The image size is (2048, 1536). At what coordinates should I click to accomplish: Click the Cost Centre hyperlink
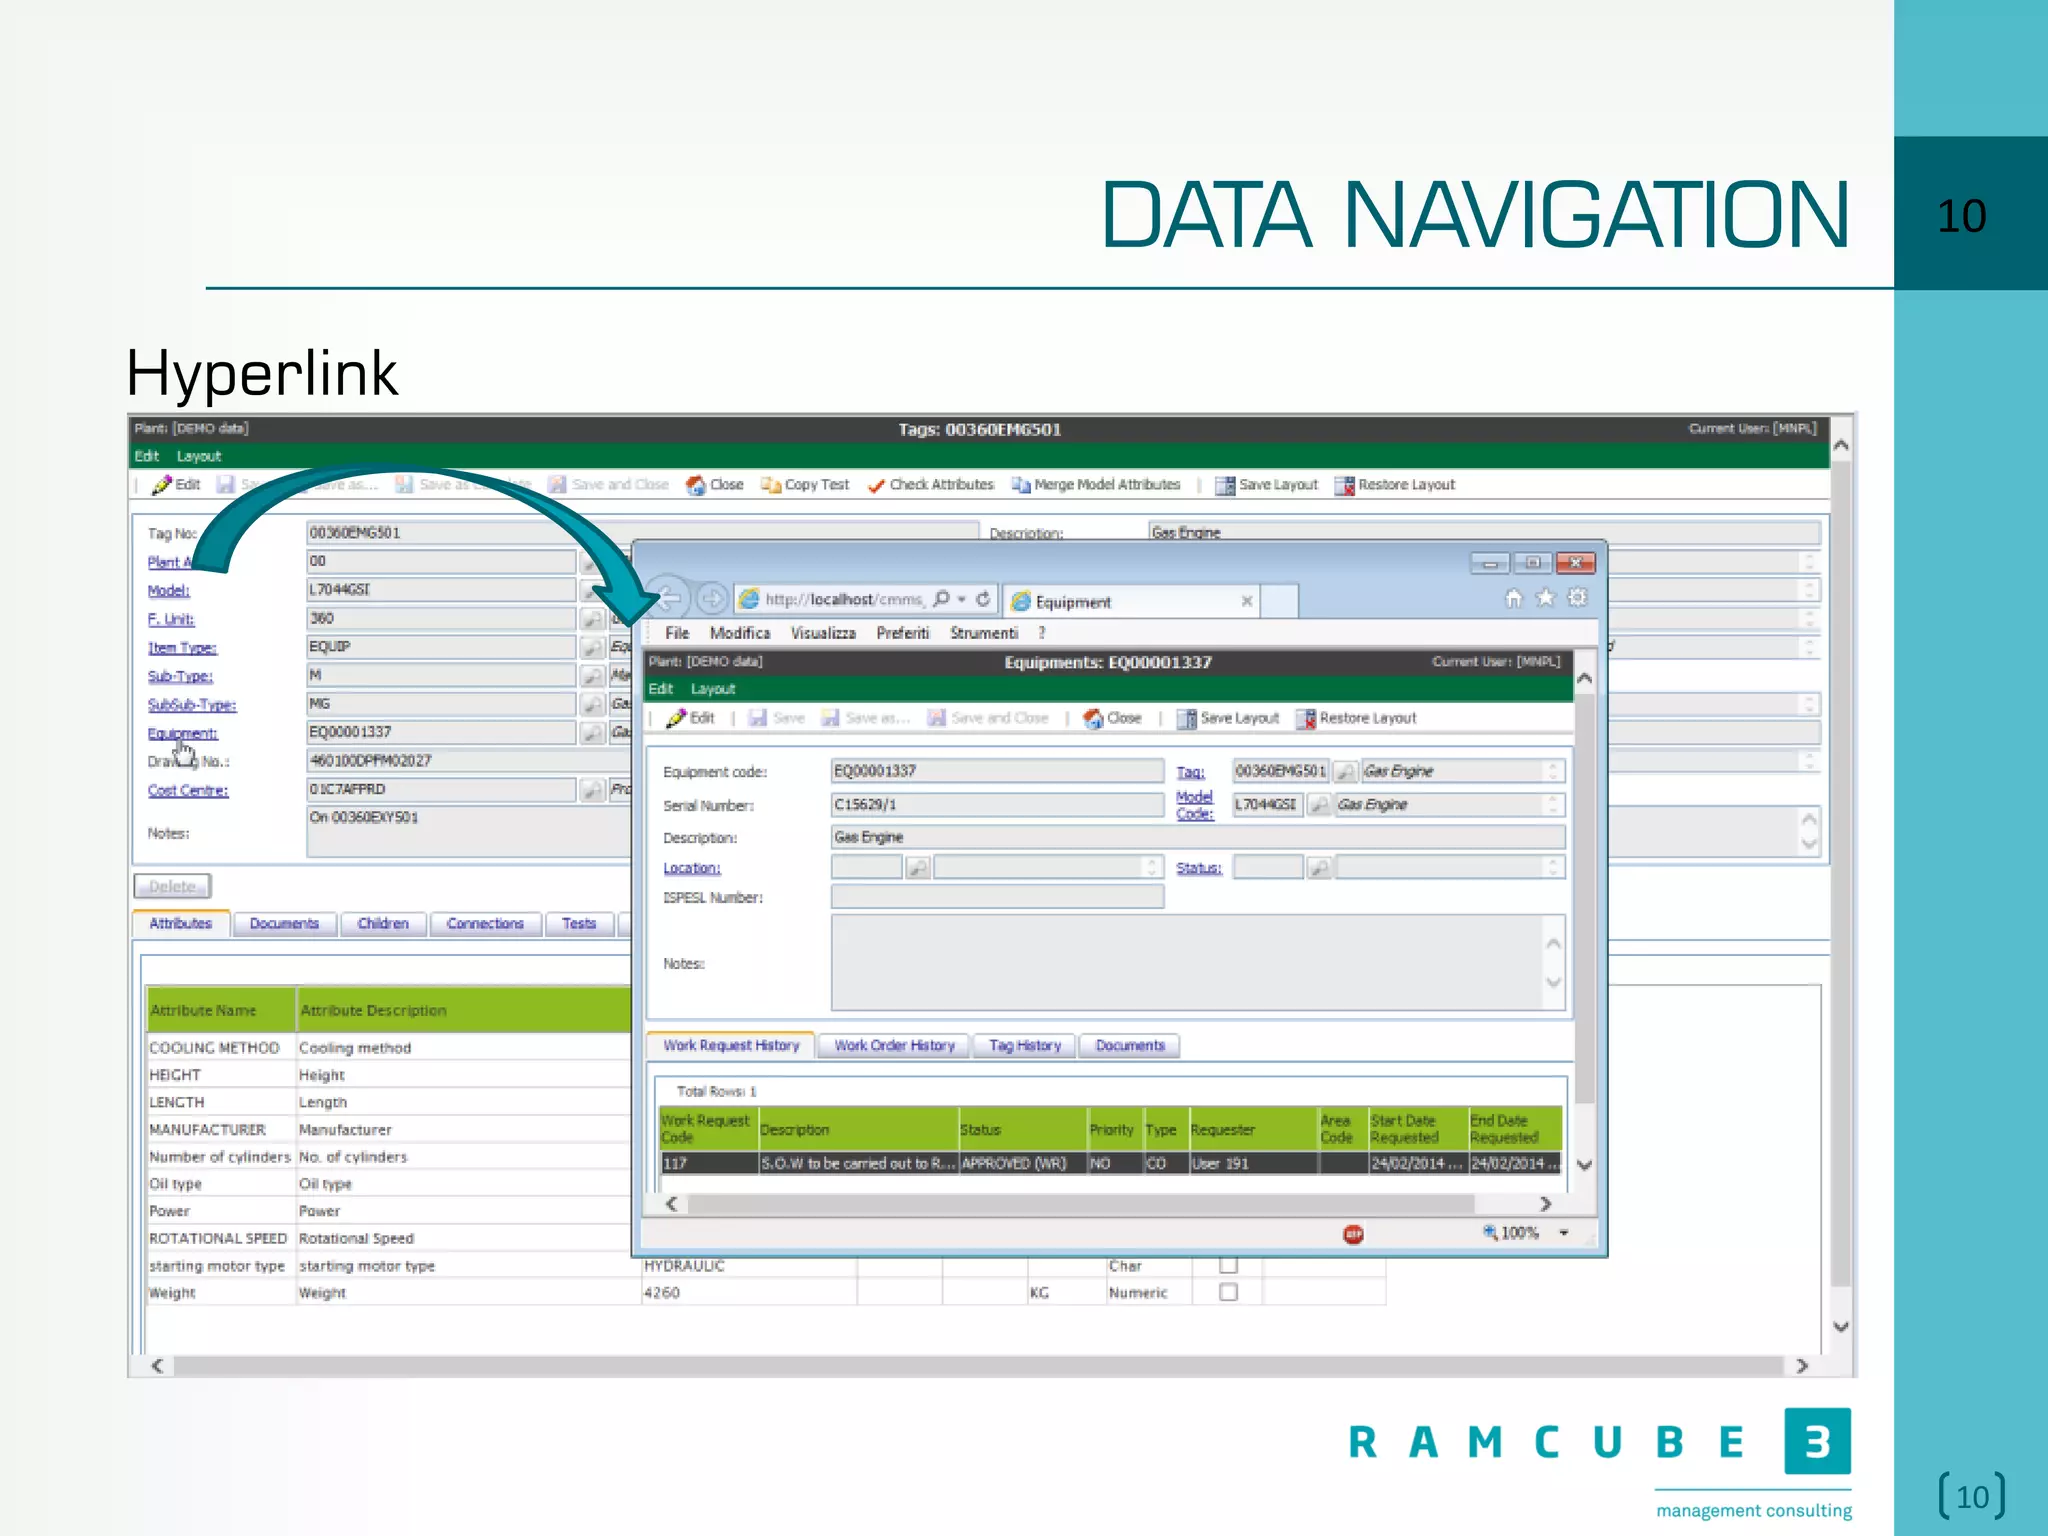tap(188, 791)
